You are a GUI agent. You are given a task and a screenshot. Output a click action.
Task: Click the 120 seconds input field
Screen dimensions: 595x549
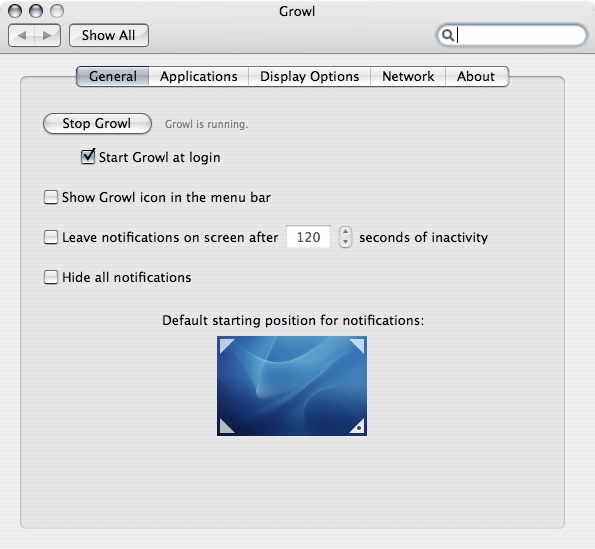click(x=308, y=237)
